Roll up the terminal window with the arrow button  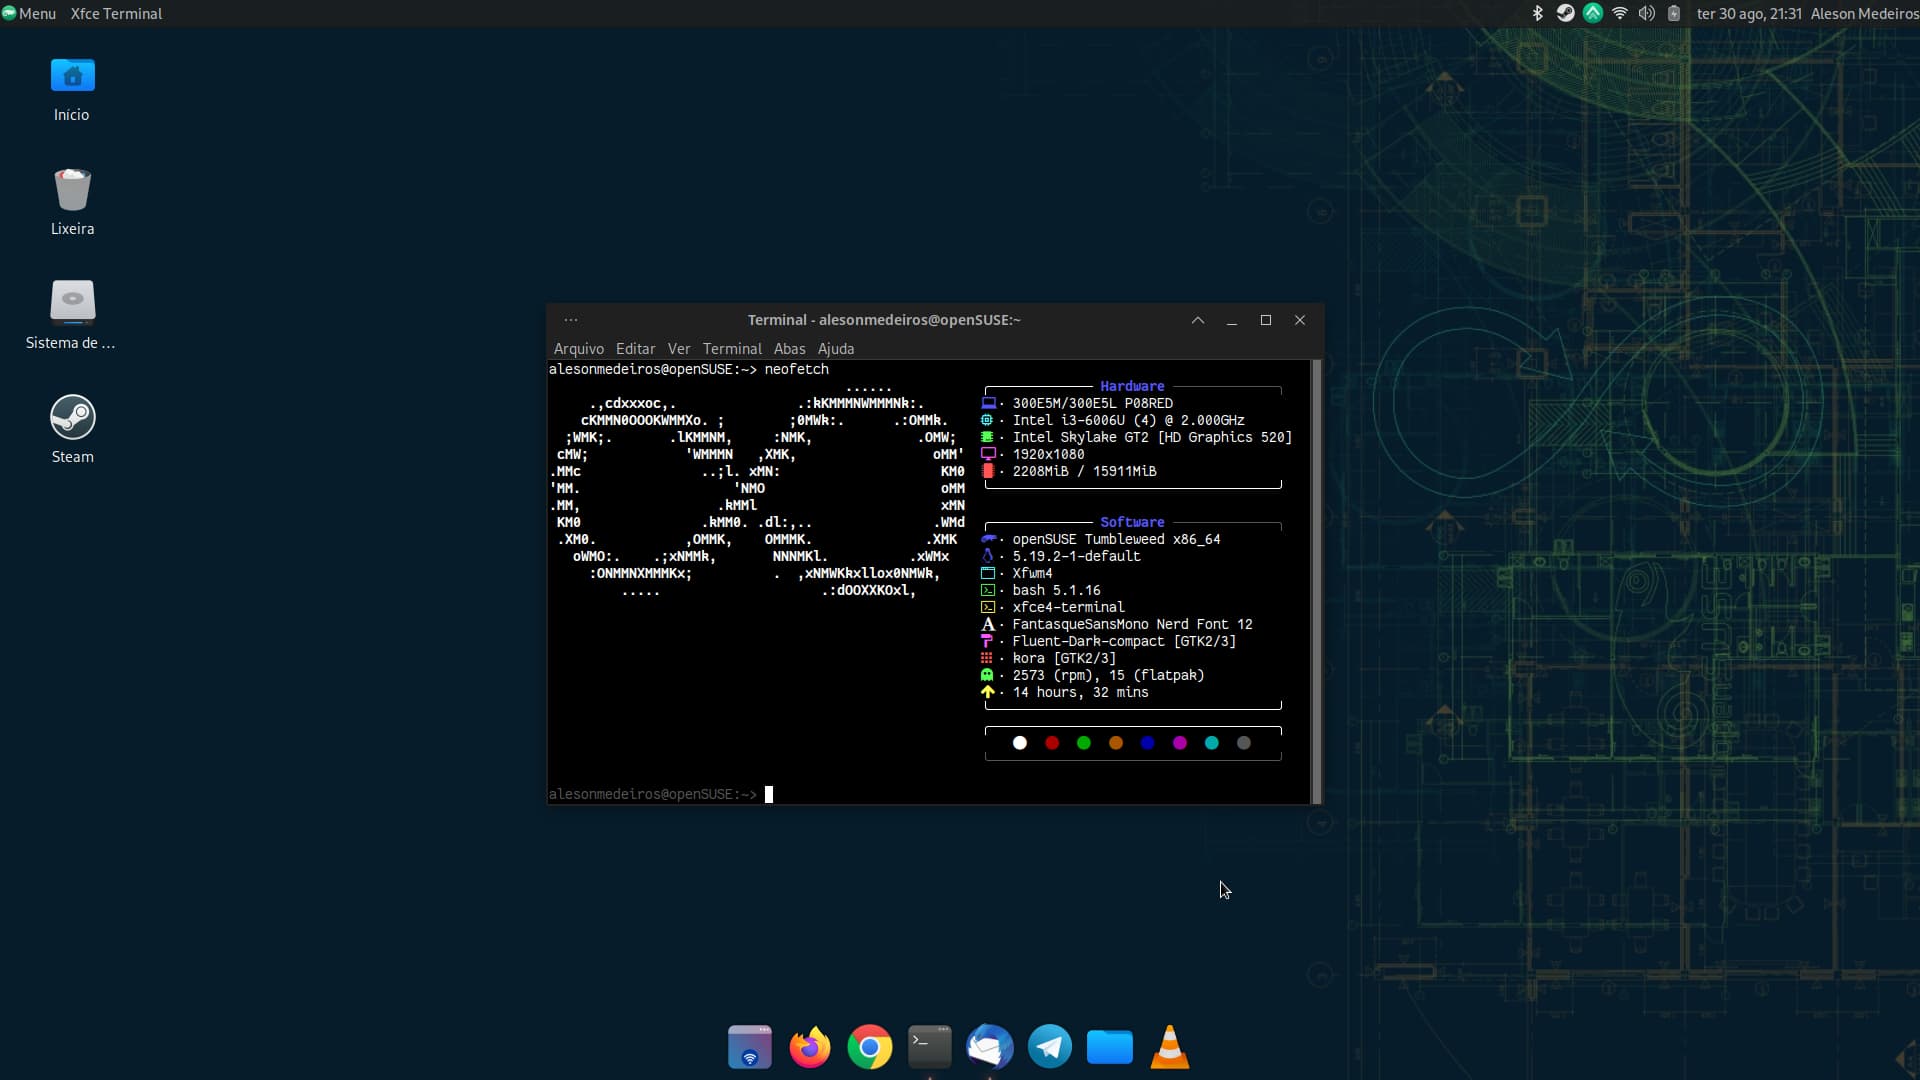1198,320
